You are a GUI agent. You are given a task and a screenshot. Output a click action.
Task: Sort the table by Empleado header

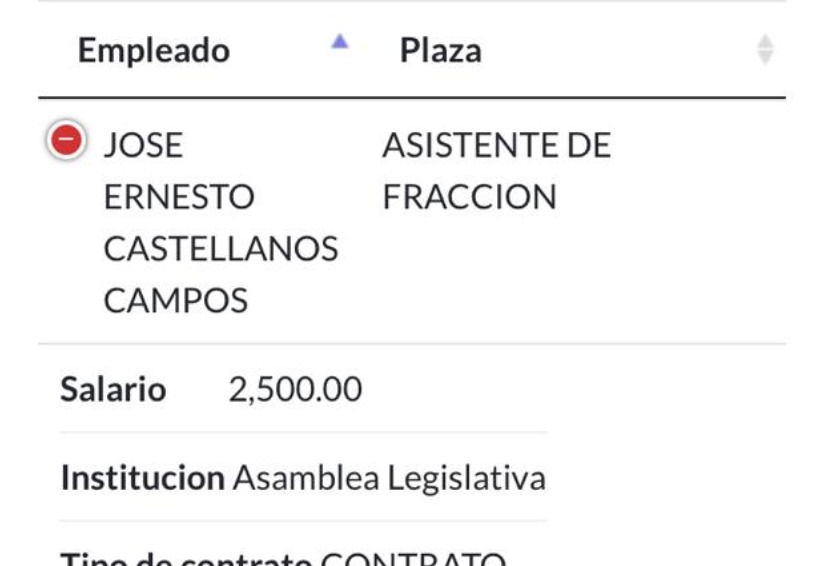coord(154,50)
